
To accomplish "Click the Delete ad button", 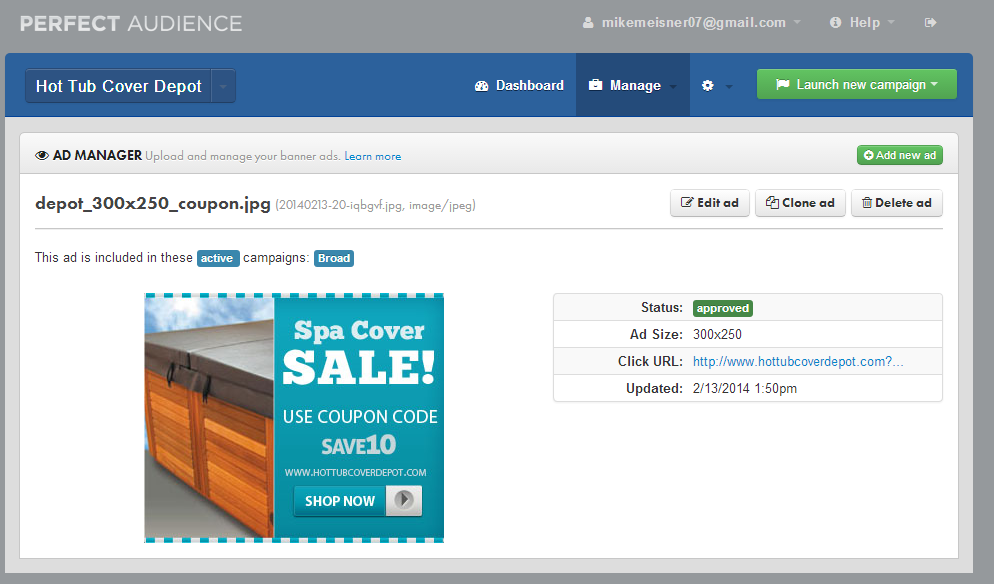I will [x=896, y=203].
